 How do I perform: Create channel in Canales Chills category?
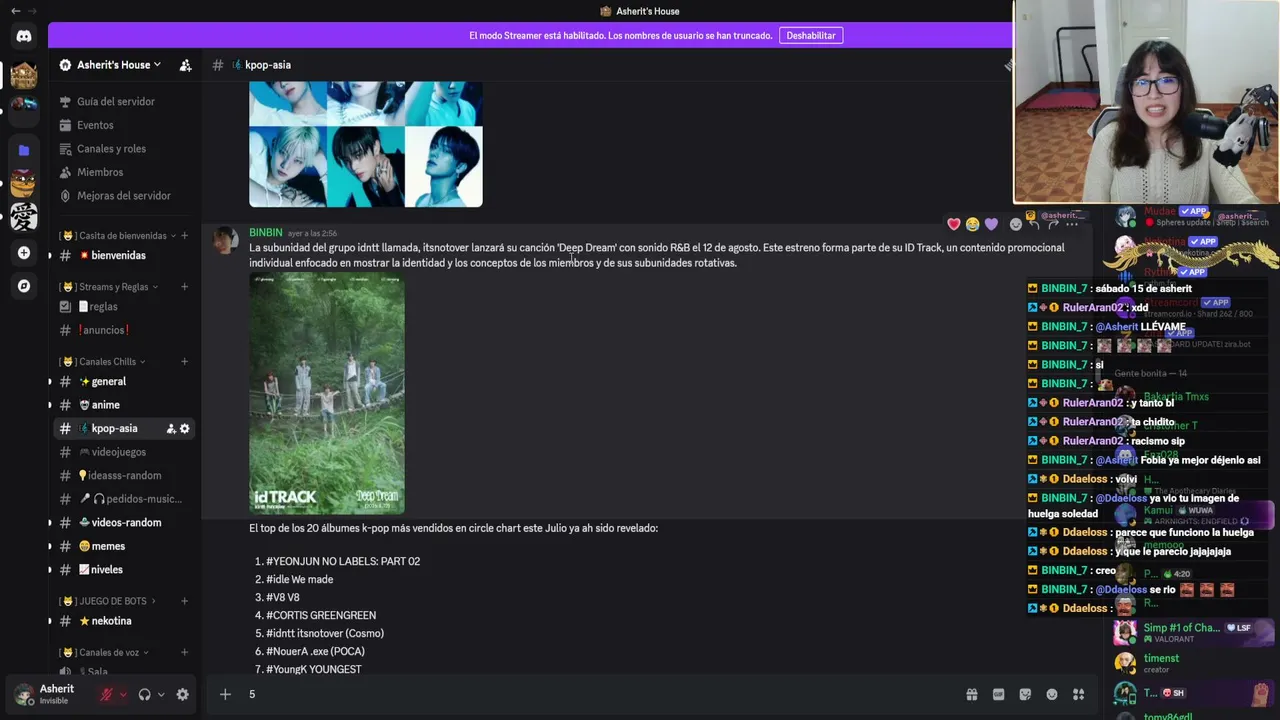tap(184, 361)
